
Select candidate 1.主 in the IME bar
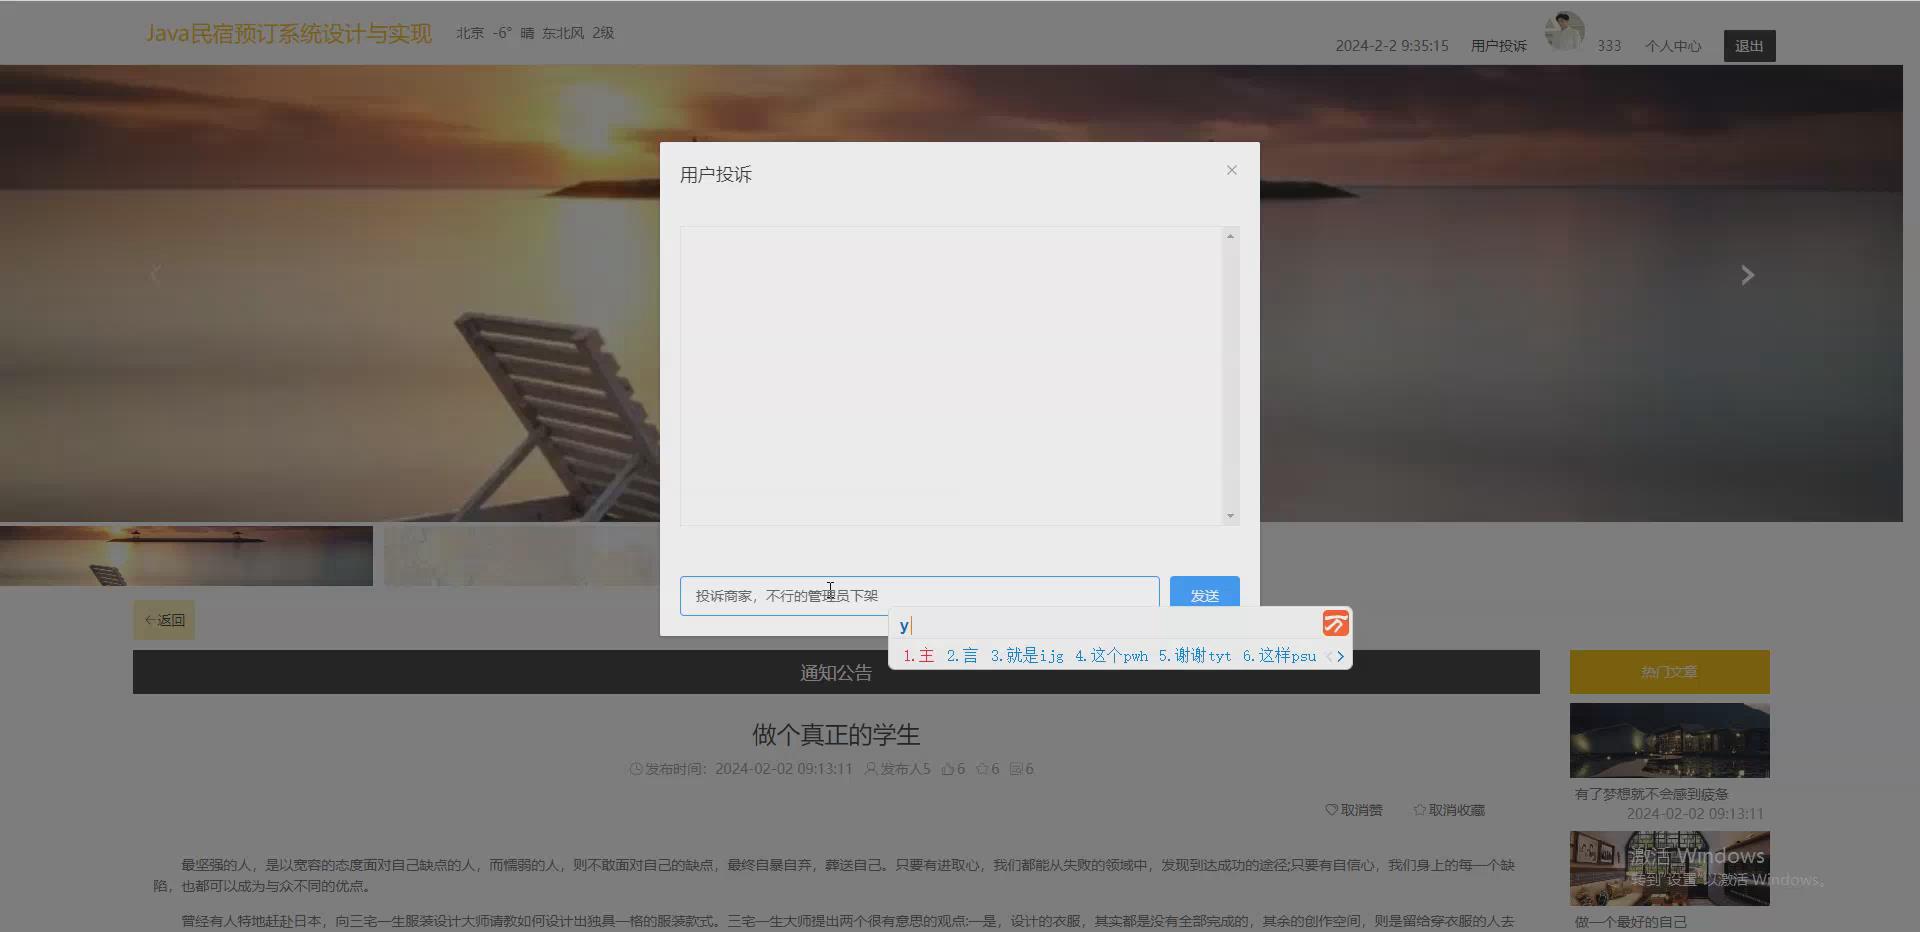[917, 656]
